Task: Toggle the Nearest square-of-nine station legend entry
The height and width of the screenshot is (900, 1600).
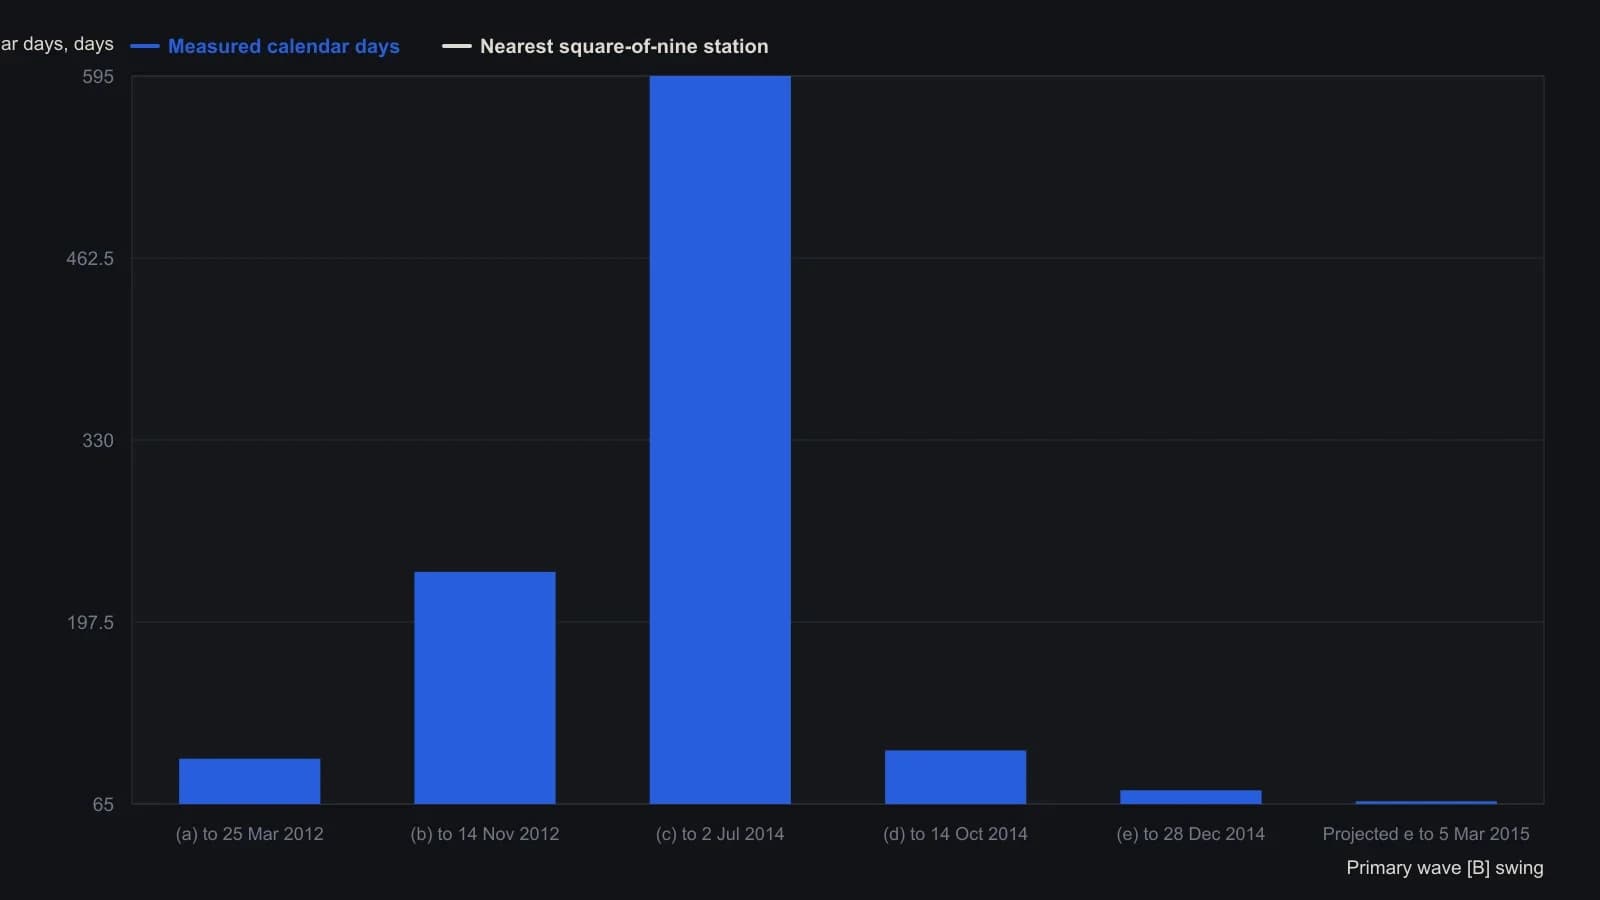Action: pos(606,46)
